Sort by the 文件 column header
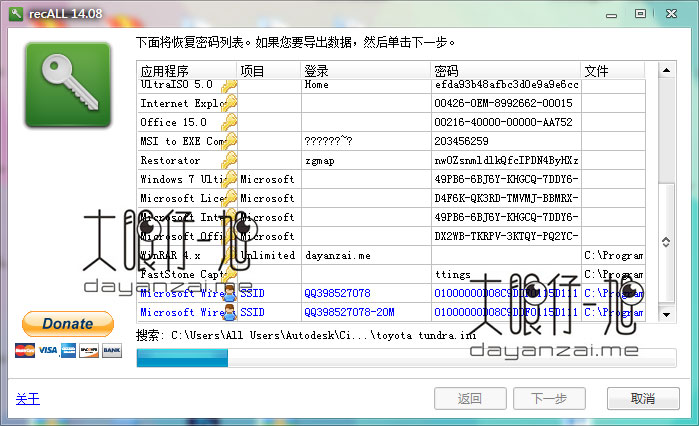 (613, 70)
